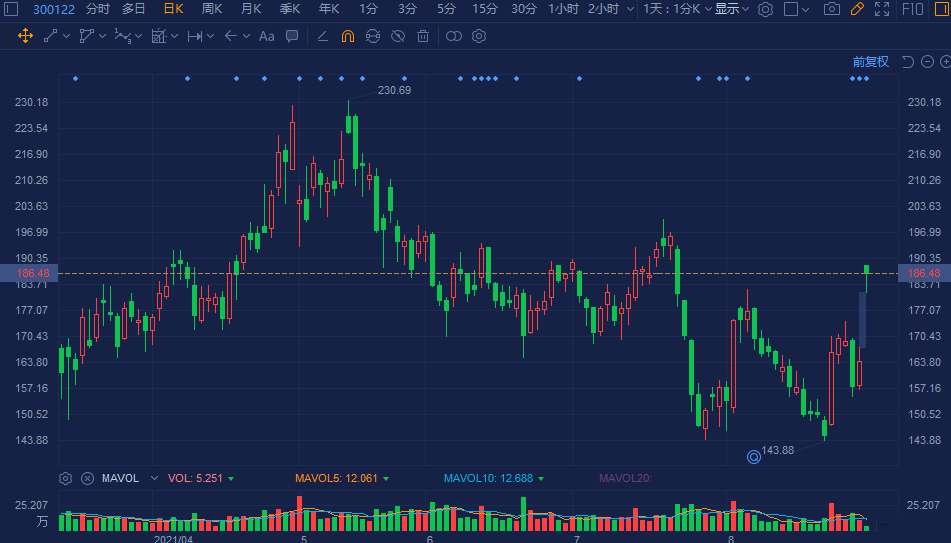Screen dimensions: 951x543
Task: Activate the magnet snap tool
Action: [x=347, y=37]
